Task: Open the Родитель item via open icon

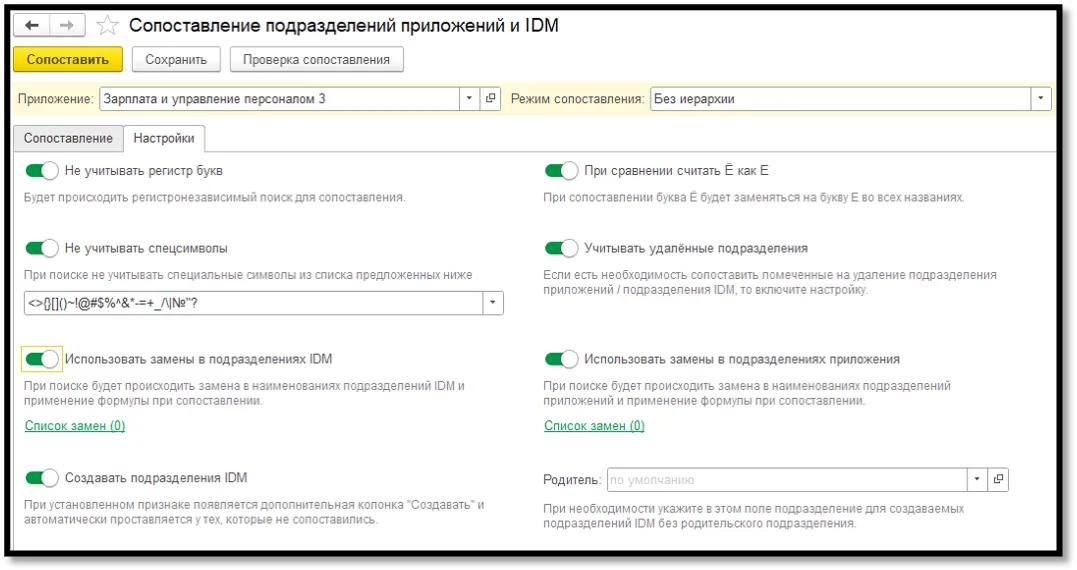Action: click(998, 479)
